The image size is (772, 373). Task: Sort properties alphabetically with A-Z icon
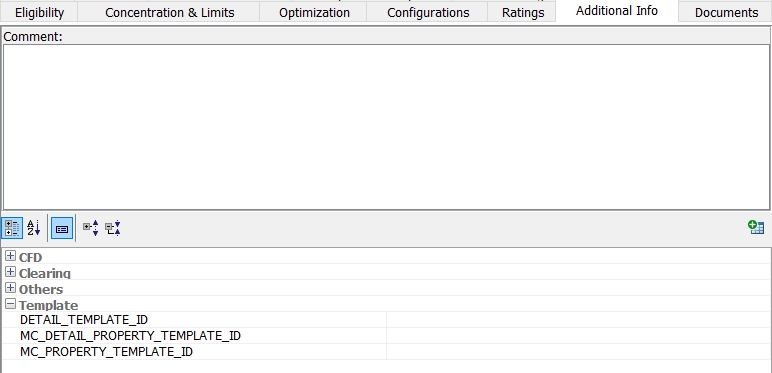(33, 229)
